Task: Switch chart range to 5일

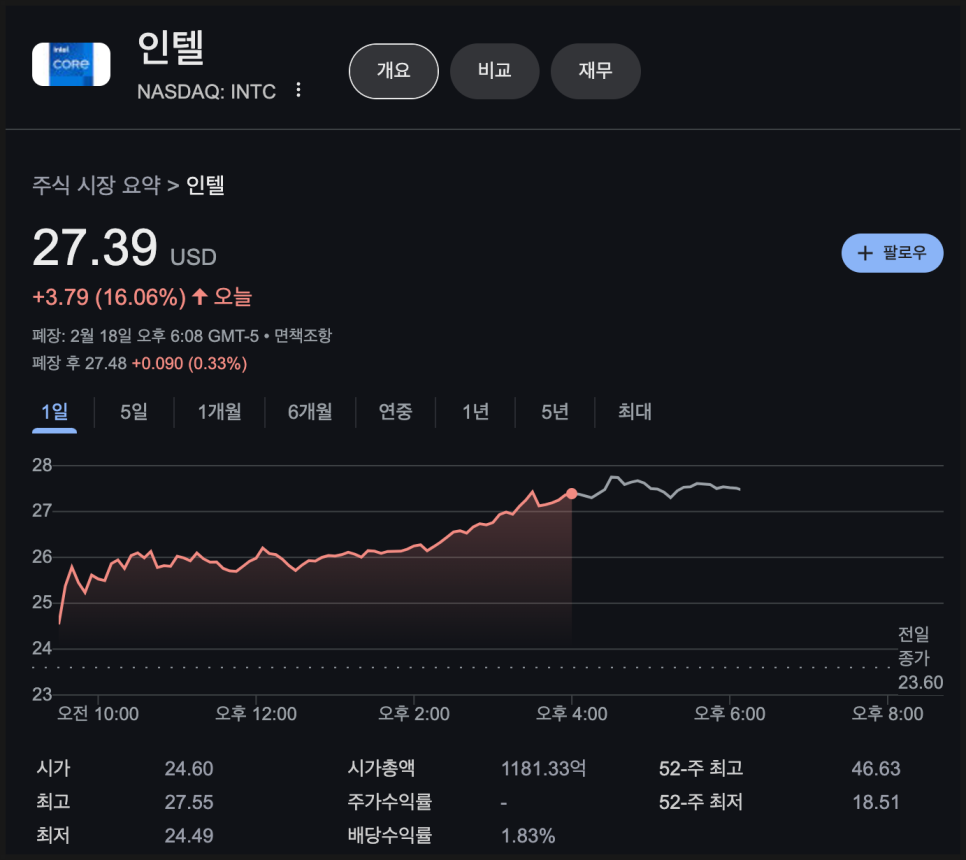Action: [134, 412]
